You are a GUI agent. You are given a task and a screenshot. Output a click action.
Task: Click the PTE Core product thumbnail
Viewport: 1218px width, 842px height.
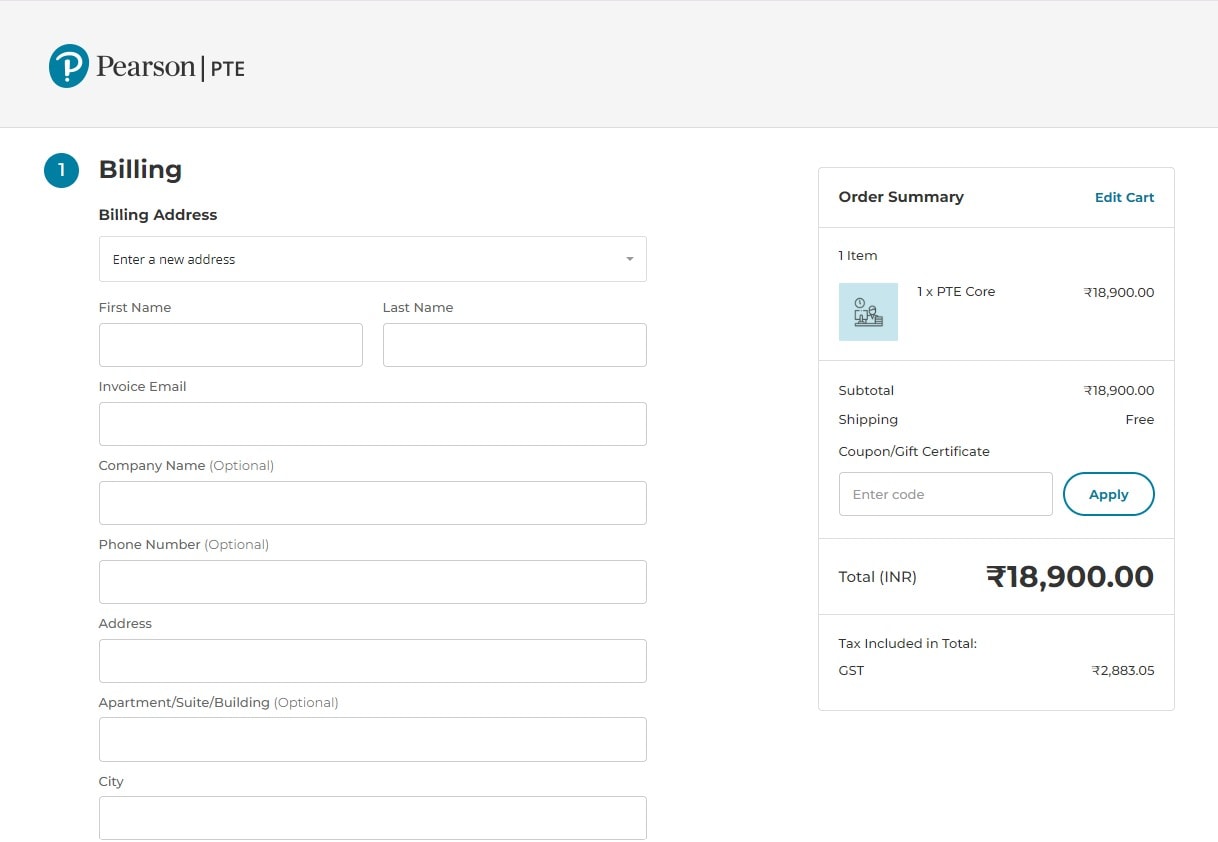(x=868, y=312)
